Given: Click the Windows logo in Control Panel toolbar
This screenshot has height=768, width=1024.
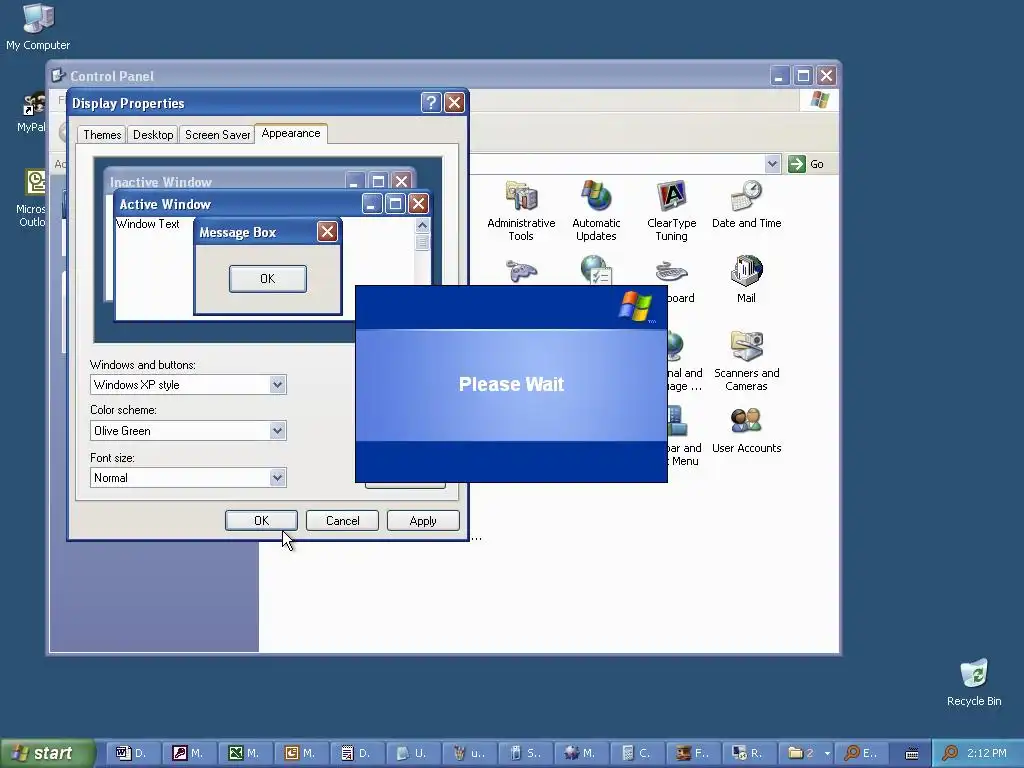Looking at the screenshot, I should (x=819, y=100).
